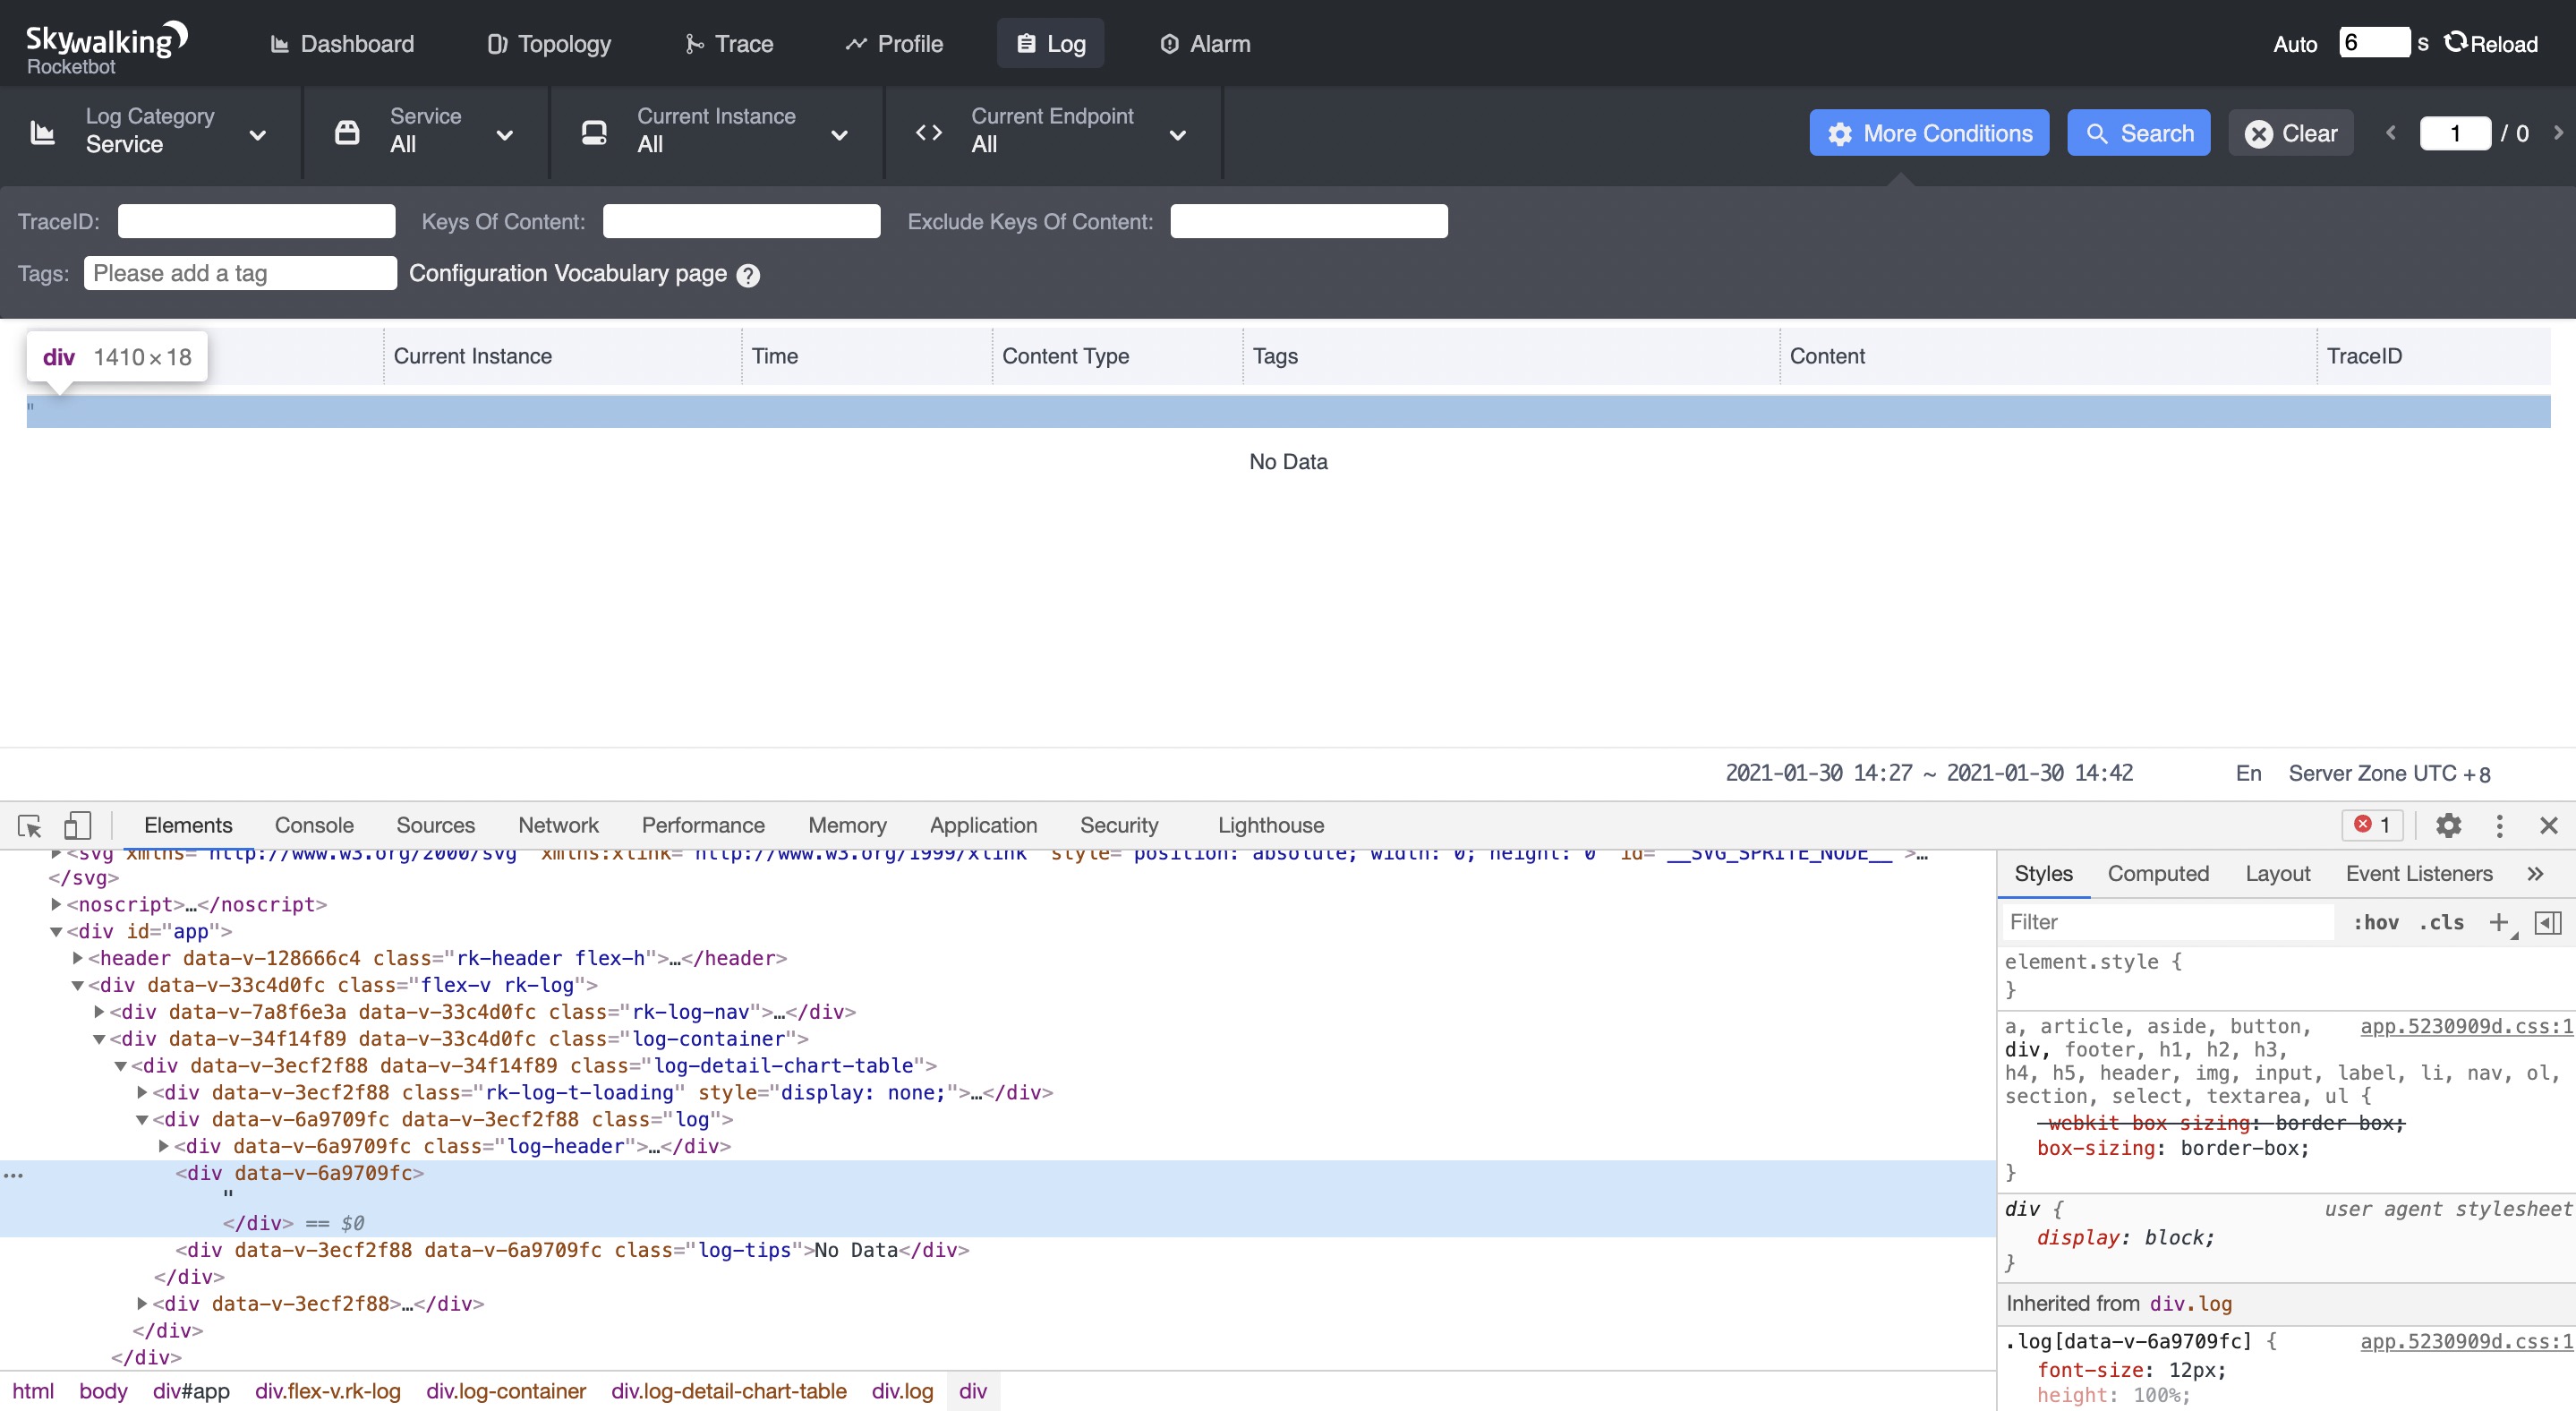Open DevTools settings gear icon
The height and width of the screenshot is (1411, 2576).
point(2448,825)
